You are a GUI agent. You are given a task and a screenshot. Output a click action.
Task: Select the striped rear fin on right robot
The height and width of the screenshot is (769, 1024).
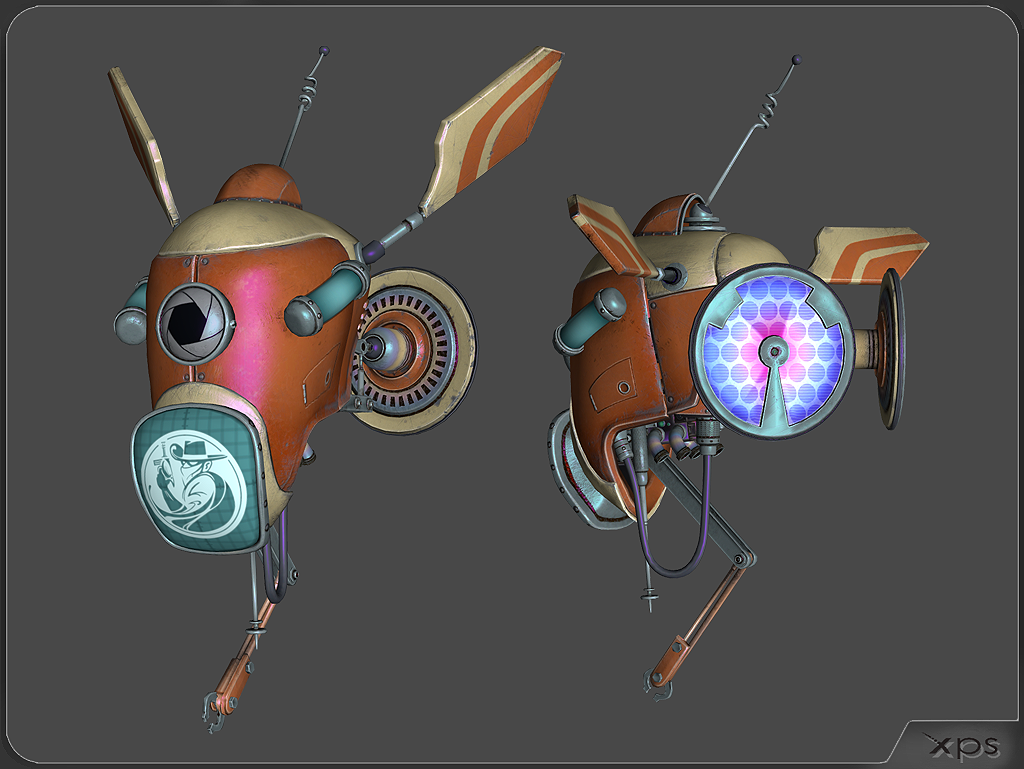click(x=869, y=255)
